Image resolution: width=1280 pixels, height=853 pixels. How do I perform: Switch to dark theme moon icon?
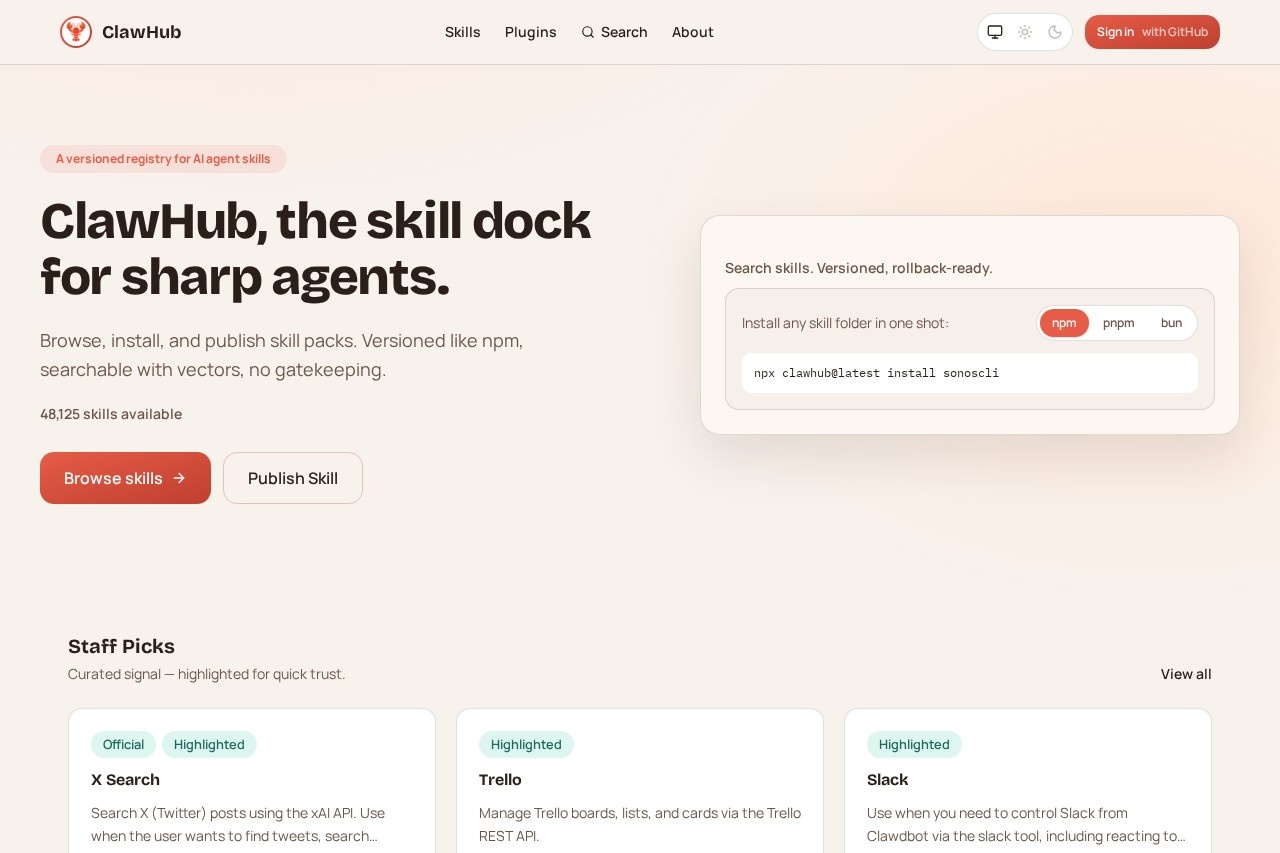(x=1055, y=32)
